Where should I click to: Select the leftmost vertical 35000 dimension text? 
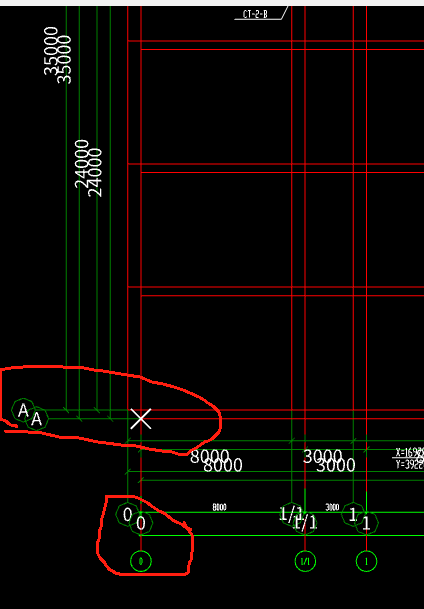click(x=51, y=50)
